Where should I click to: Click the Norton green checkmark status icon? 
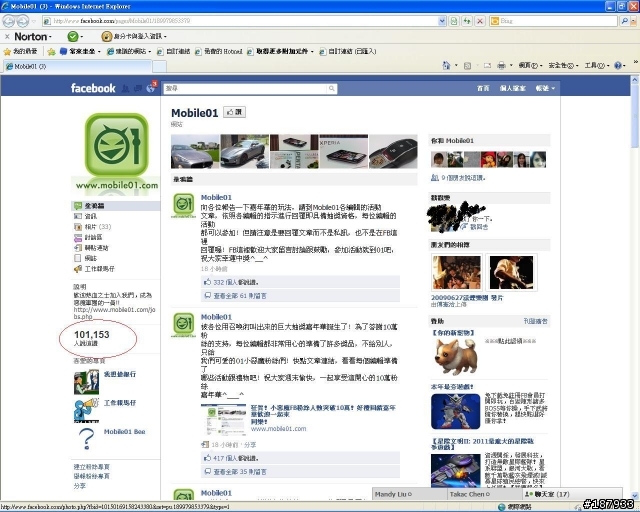pyautogui.click(x=73, y=36)
